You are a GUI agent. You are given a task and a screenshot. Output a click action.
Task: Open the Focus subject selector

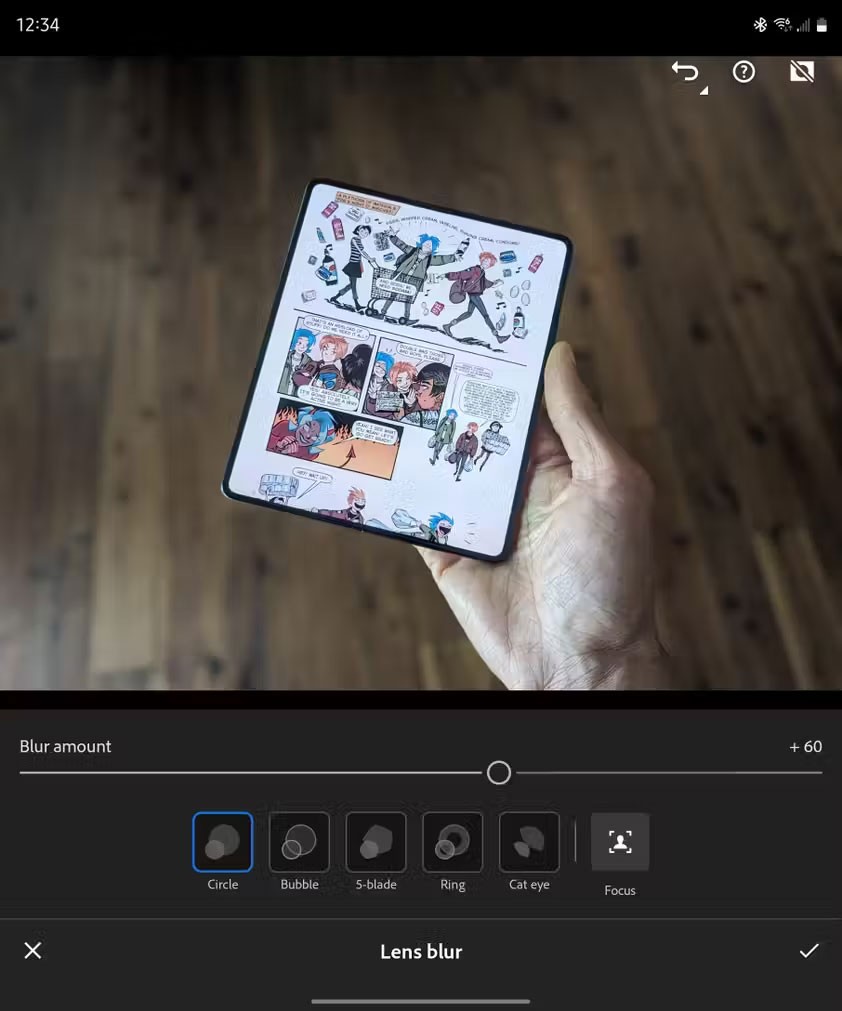tap(620, 842)
